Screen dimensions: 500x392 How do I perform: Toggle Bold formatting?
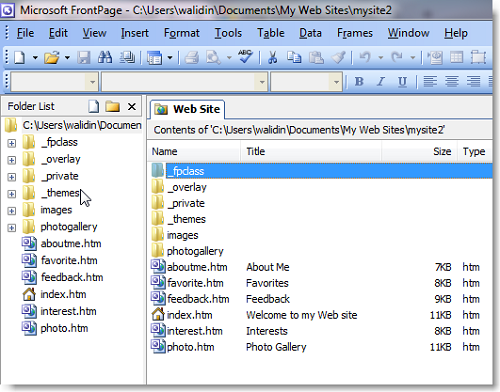click(359, 81)
